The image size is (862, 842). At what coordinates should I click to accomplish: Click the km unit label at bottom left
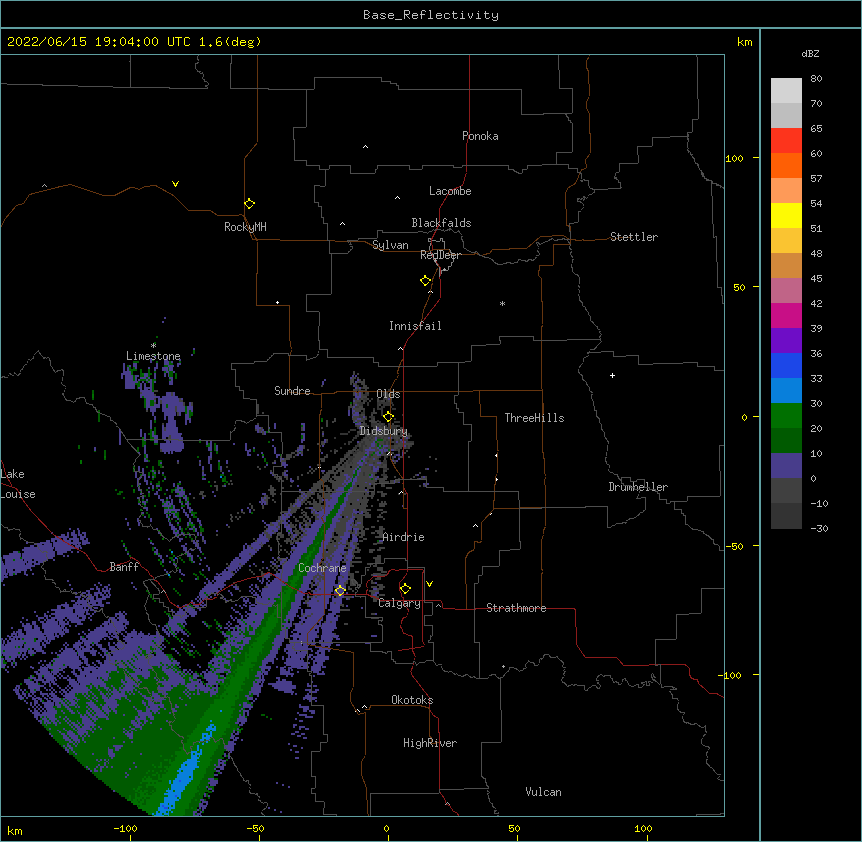15,830
